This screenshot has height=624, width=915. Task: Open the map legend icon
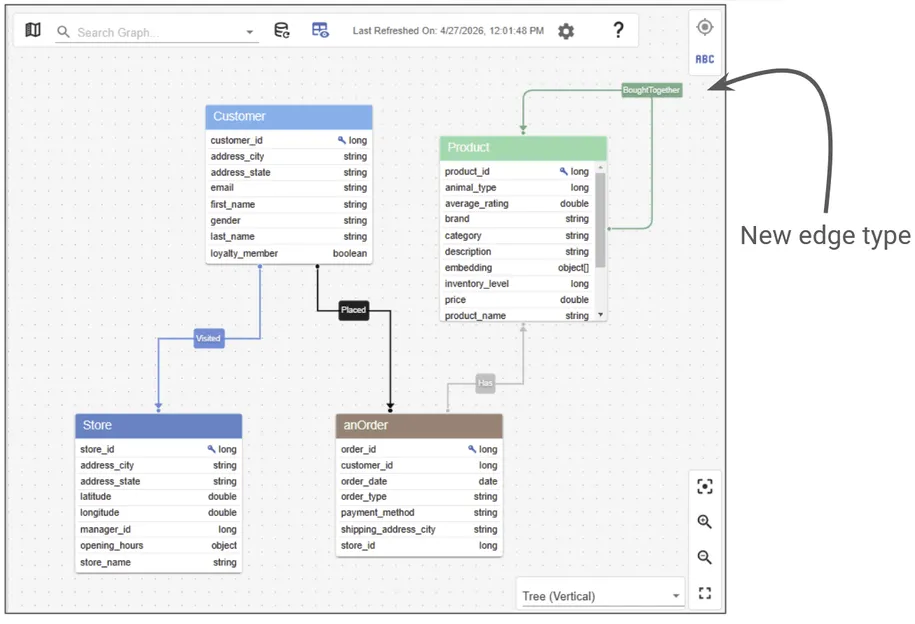[33, 30]
